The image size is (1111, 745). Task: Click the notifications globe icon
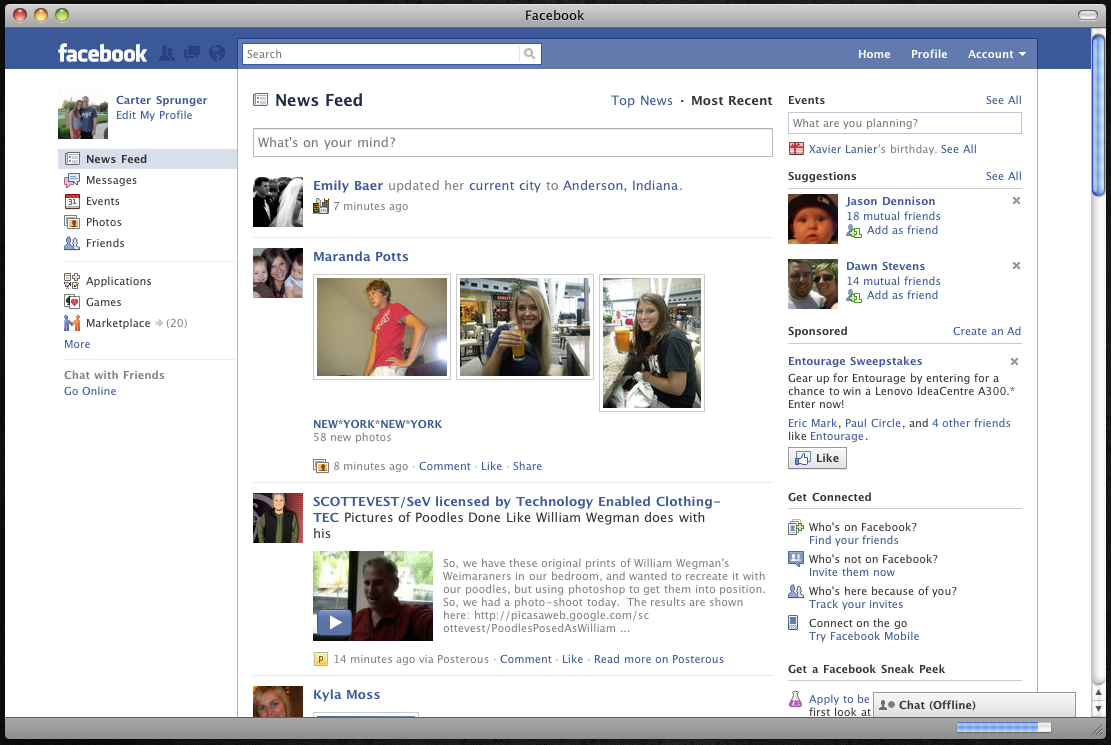click(x=218, y=54)
